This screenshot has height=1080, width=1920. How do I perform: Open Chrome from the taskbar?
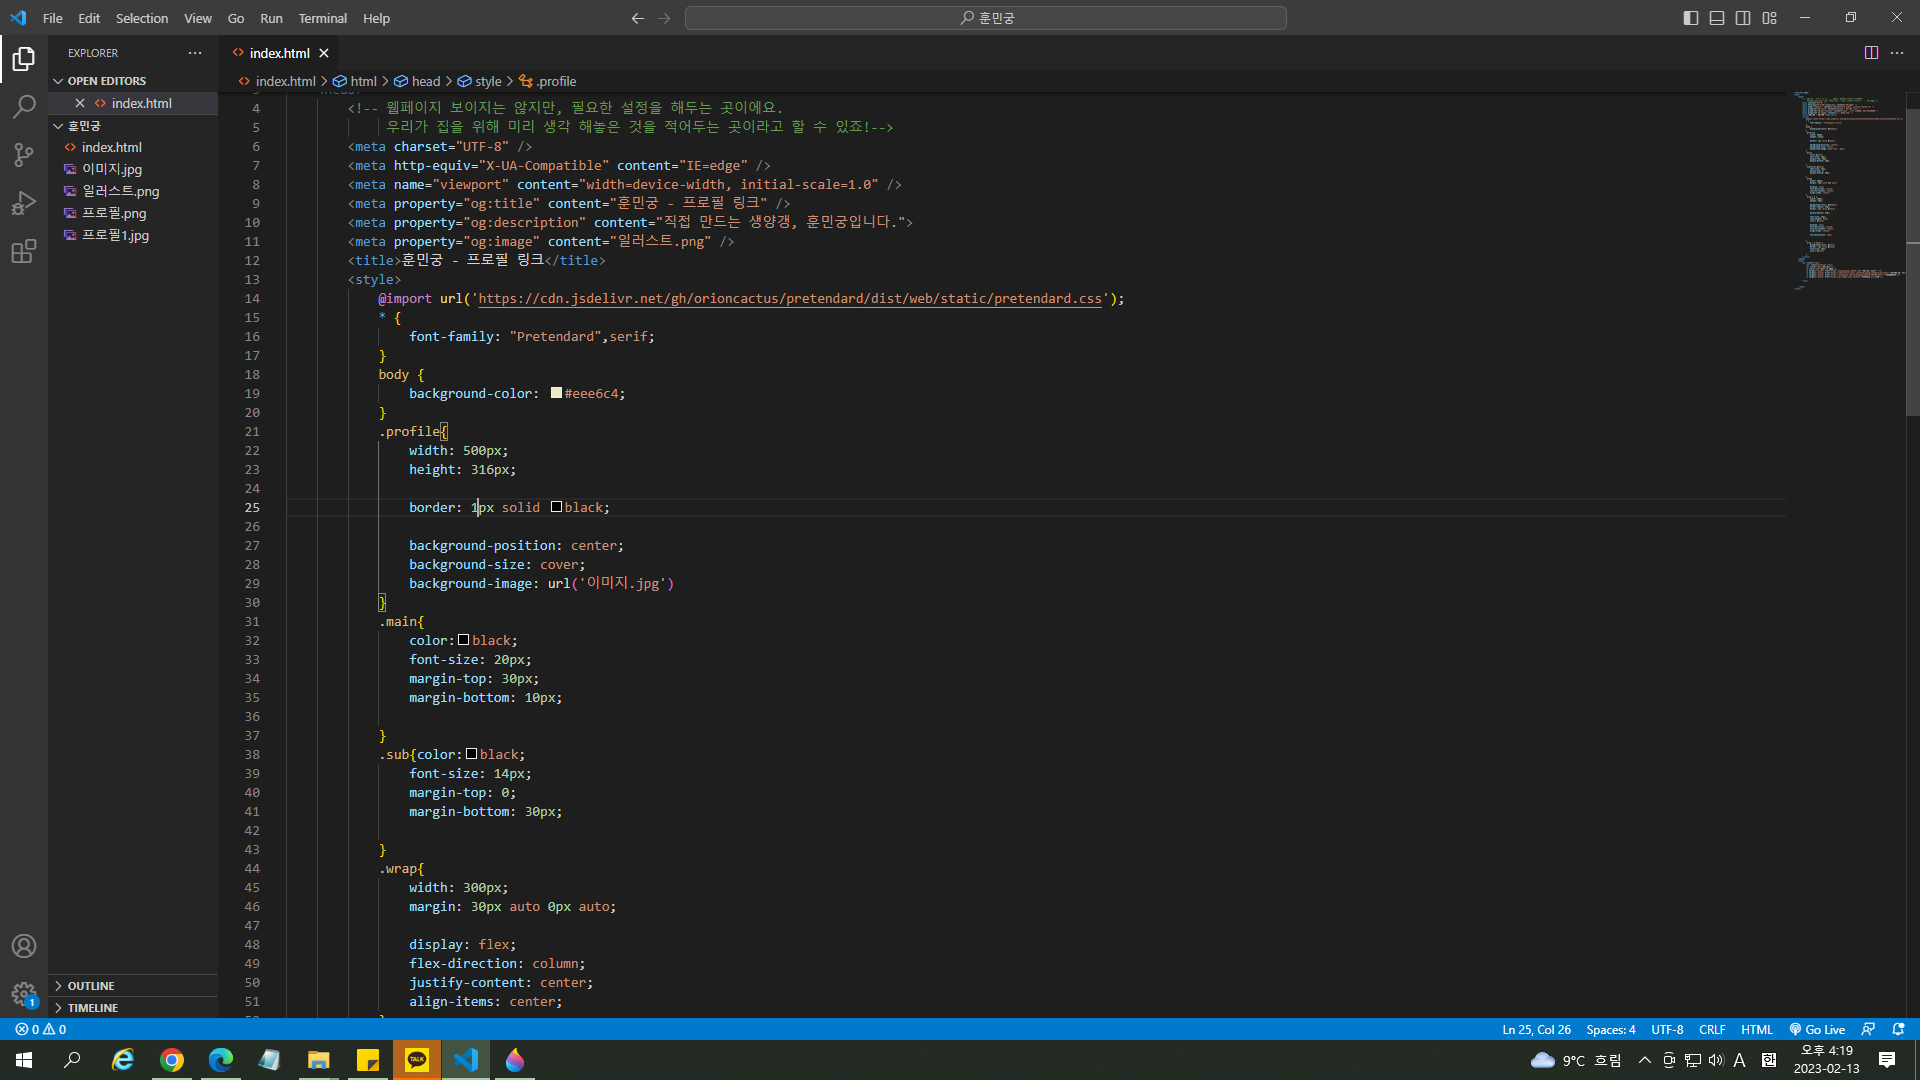[x=172, y=1060]
